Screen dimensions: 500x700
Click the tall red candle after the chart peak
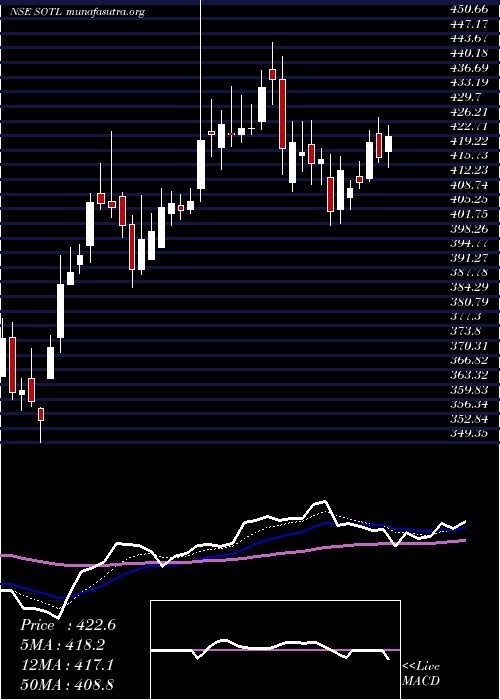point(282,114)
